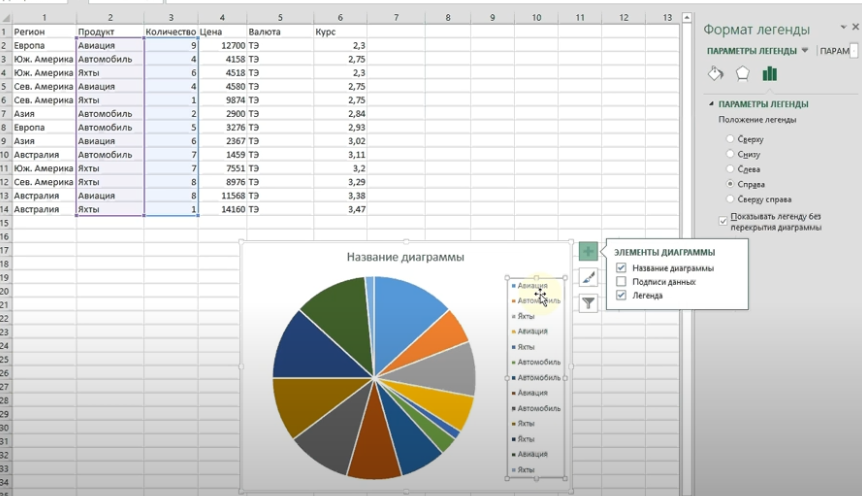The width and height of the screenshot is (862, 496).
Task: Open Chart Styles paintbrush button
Action: 588,277
